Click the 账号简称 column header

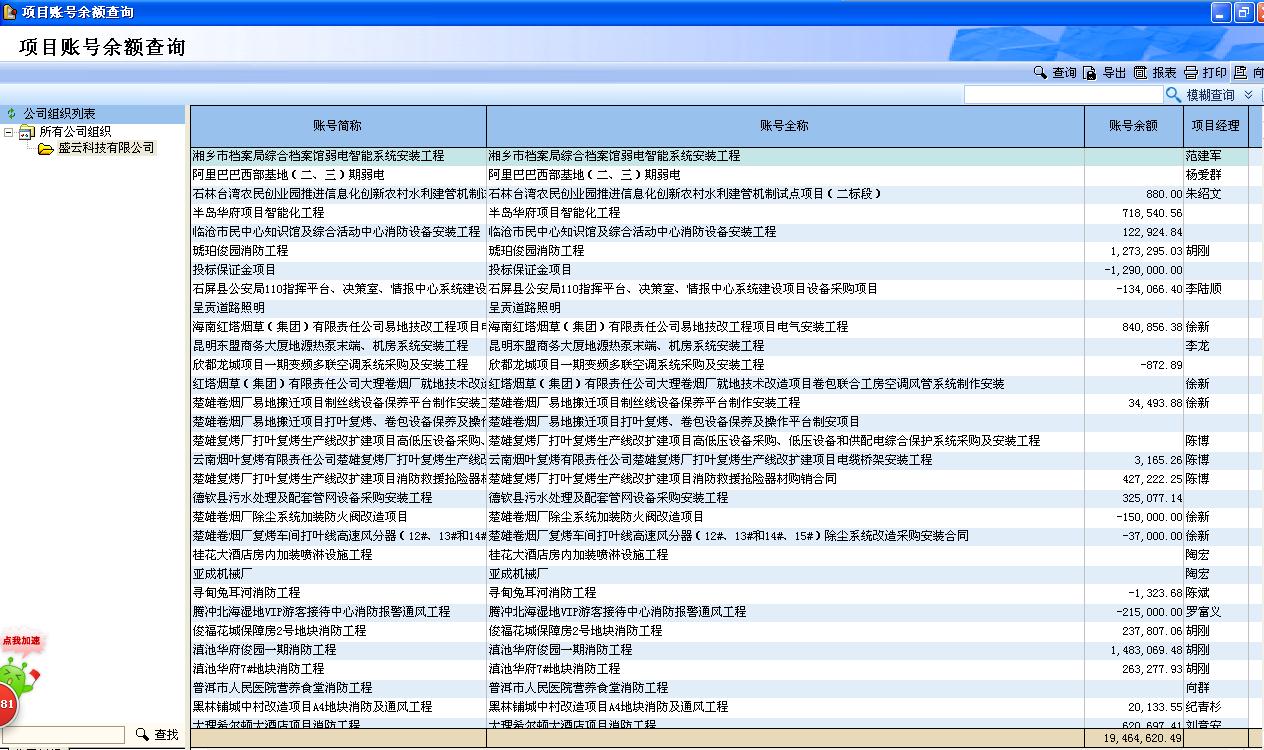[x=337, y=126]
